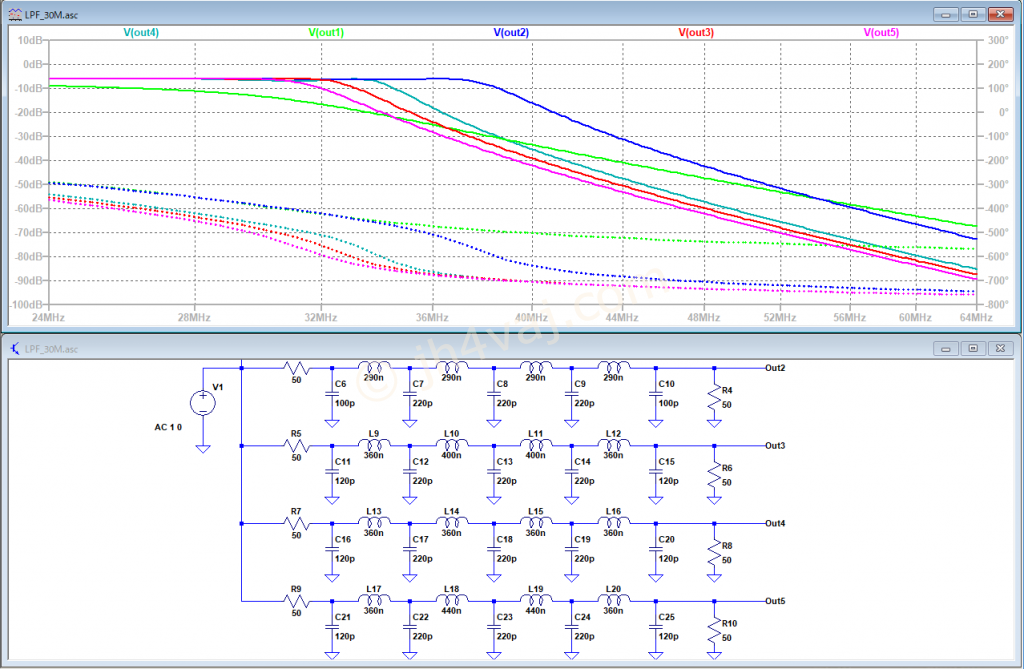
Task: Select inductor L9 symbol
Action: 374,444
